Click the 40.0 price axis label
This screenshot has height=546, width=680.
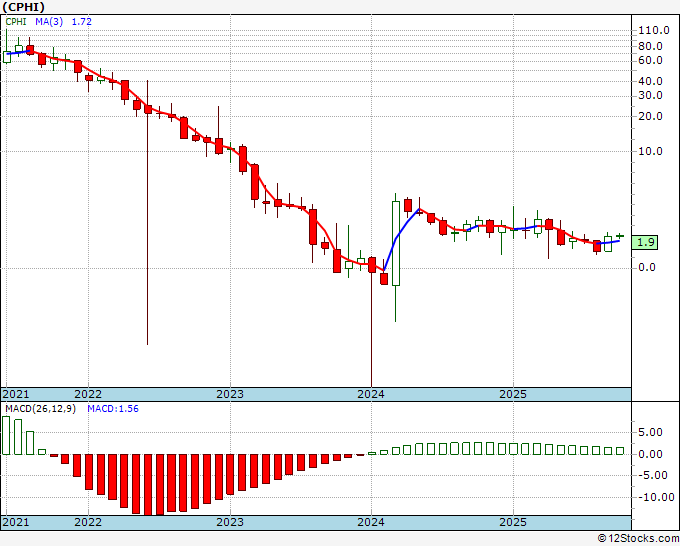(x=650, y=81)
